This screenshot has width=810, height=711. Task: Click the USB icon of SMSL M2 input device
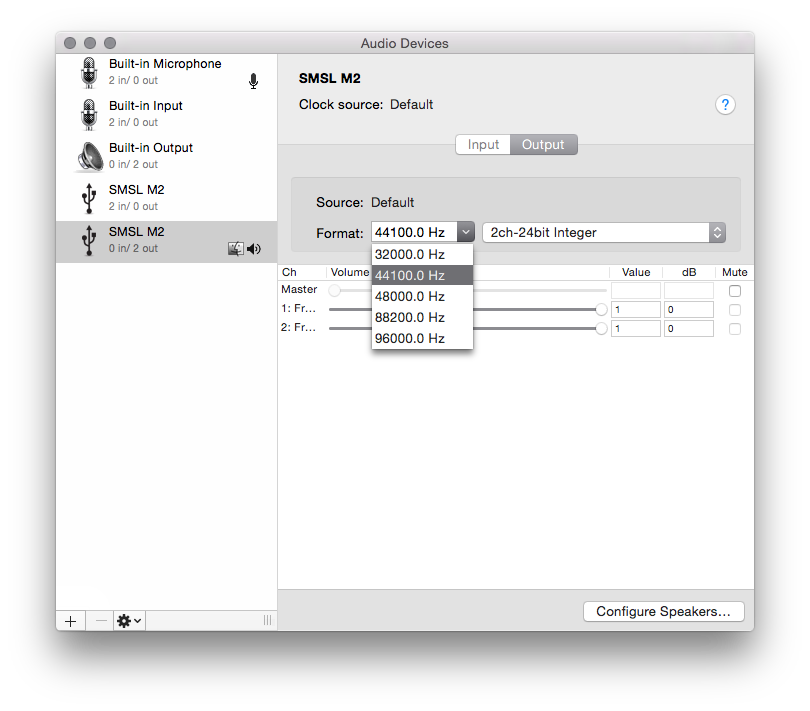(89, 198)
